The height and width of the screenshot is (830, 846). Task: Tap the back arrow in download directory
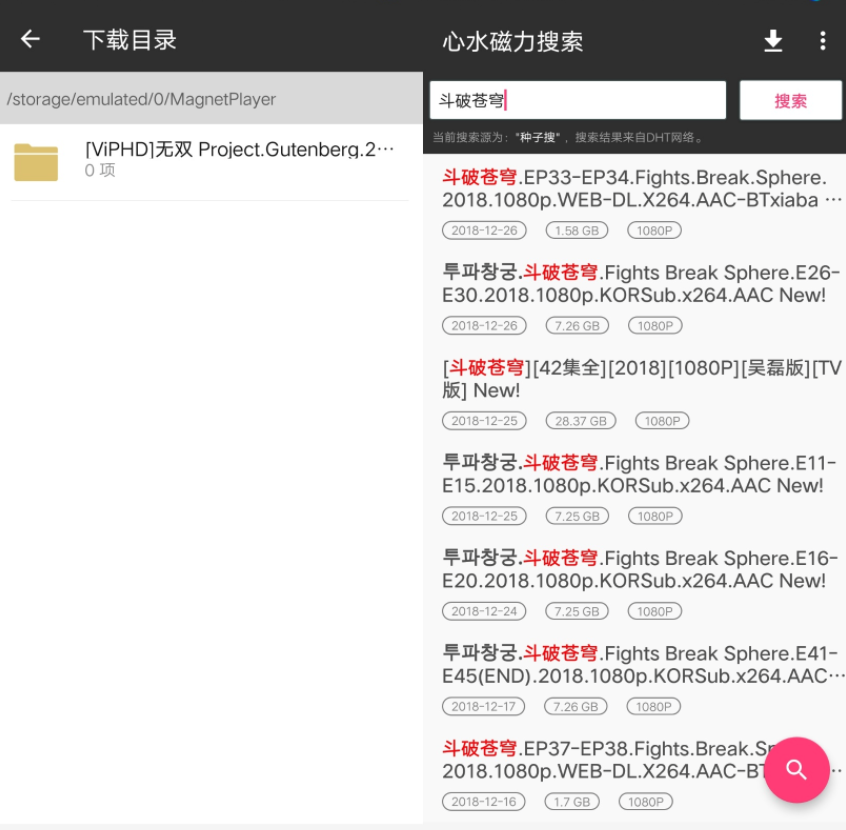tap(31, 39)
